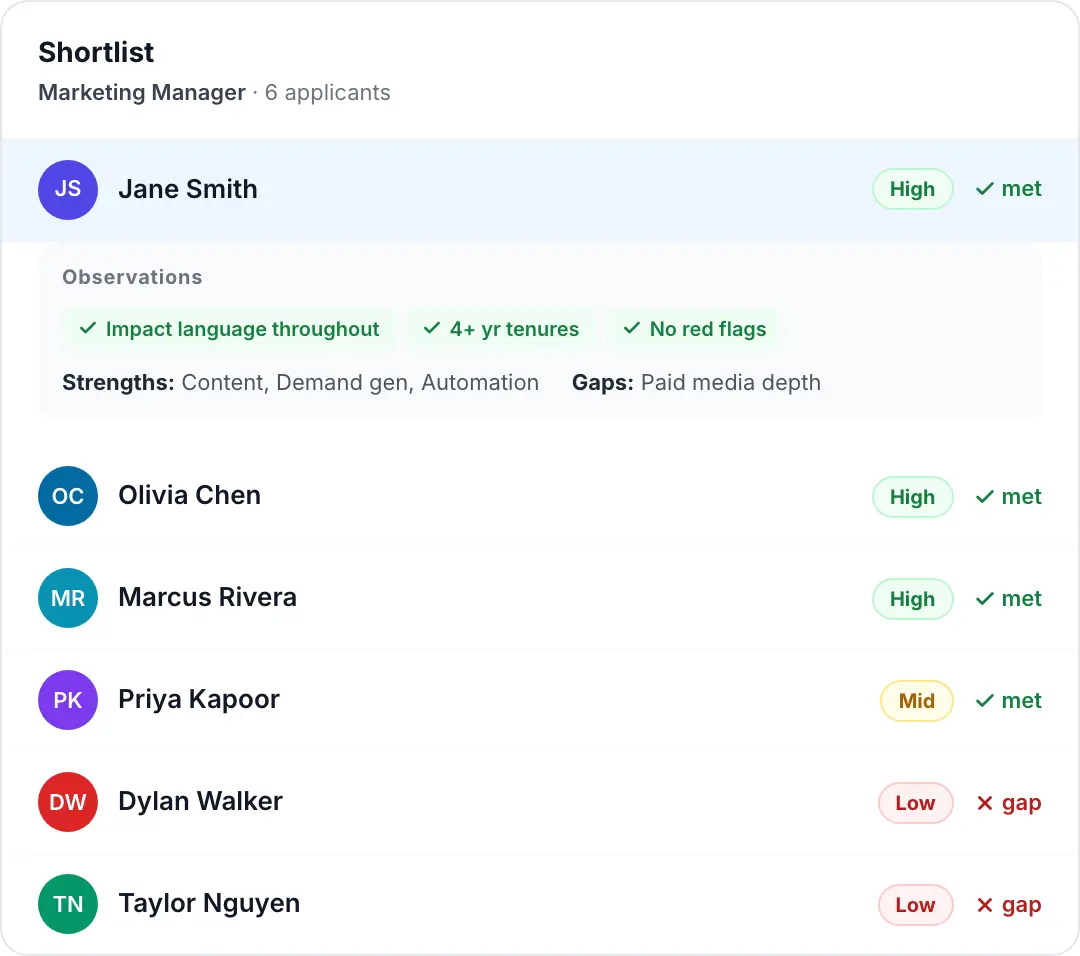Click the High badge on Olivia Chen's row
Image resolution: width=1080 pixels, height=956 pixels.
click(x=912, y=497)
